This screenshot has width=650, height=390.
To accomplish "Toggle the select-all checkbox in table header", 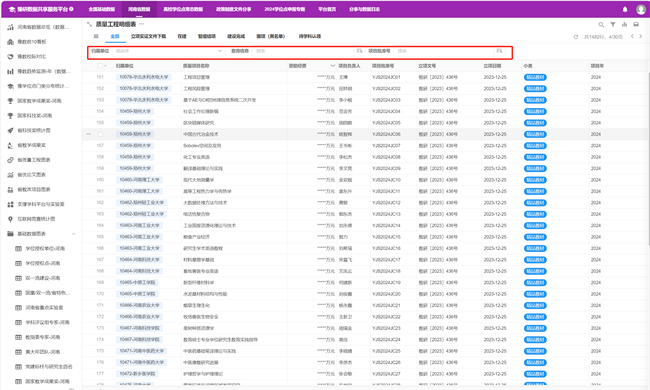I will pyautogui.click(x=100, y=66).
